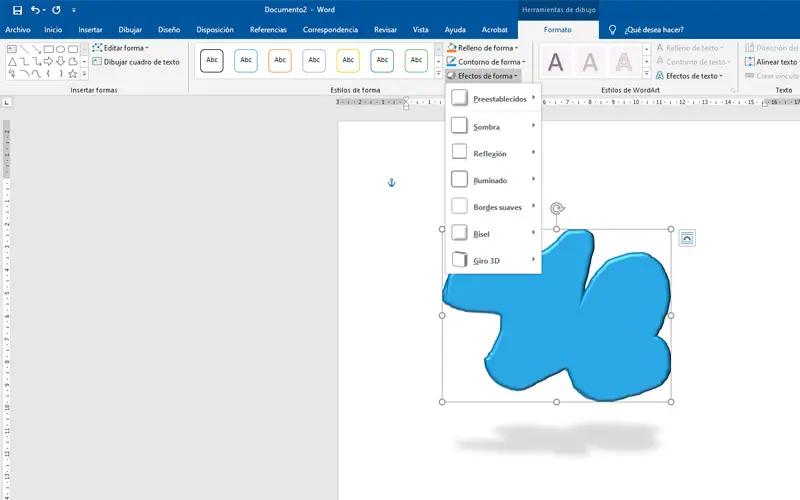Redo the last action
This screenshot has height=500, width=800.
56,10
